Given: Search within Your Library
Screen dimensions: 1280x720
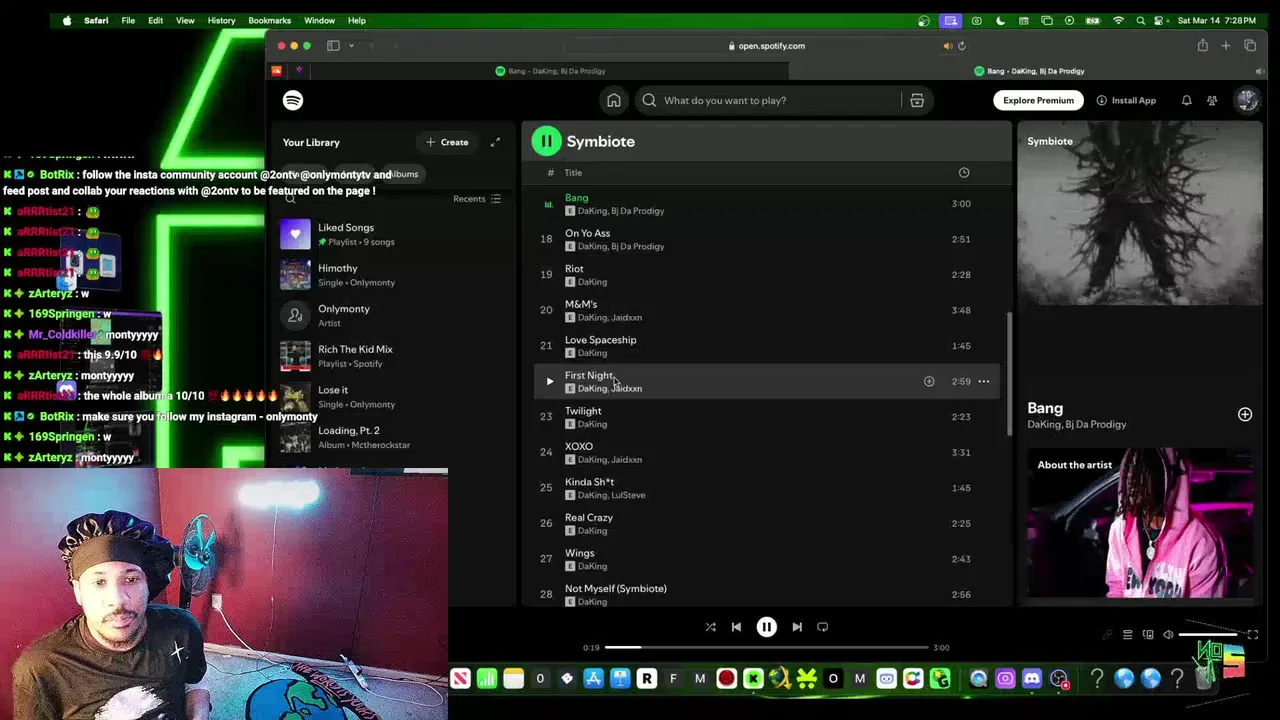Looking at the screenshot, I should click(x=290, y=199).
